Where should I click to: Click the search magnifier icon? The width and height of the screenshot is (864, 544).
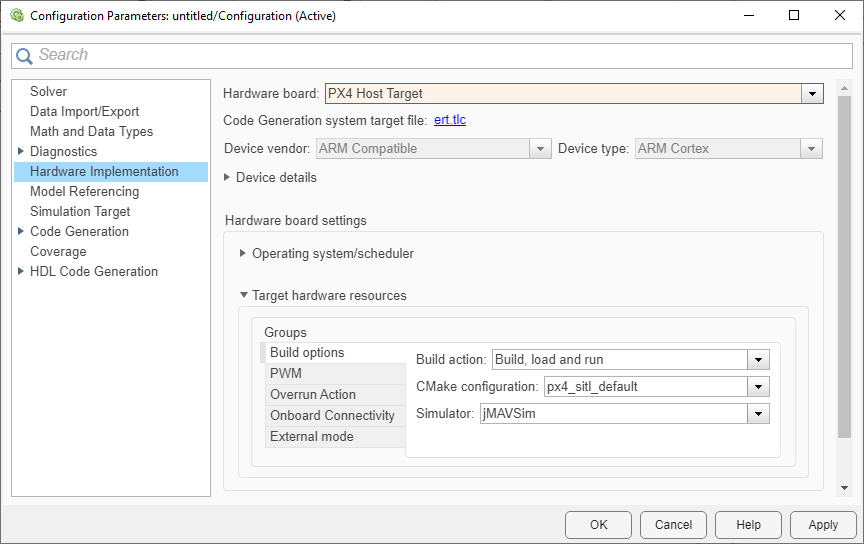coord(24,56)
